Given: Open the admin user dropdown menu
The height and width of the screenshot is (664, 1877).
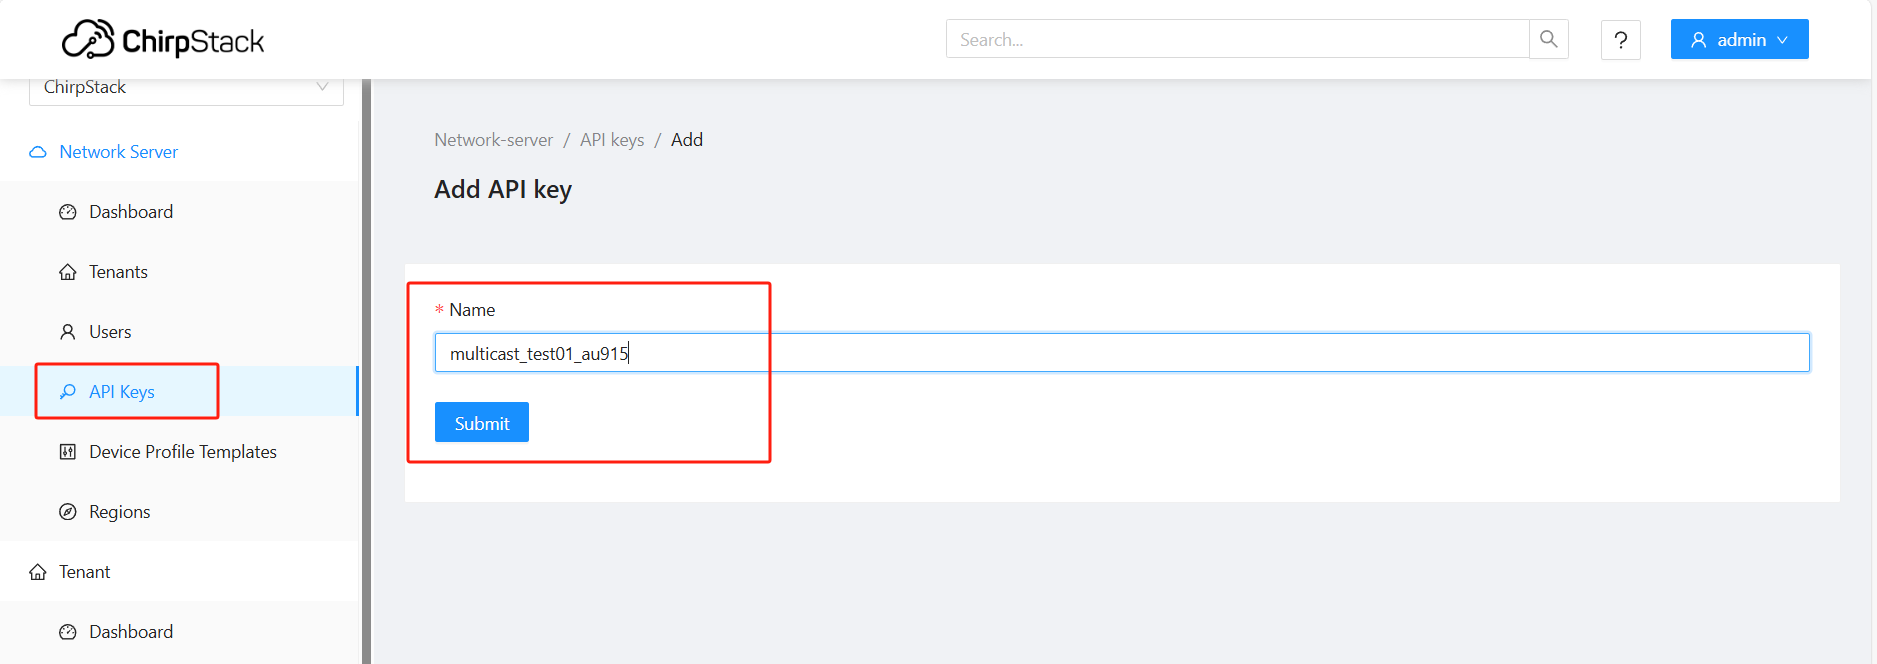Looking at the screenshot, I should (x=1739, y=39).
